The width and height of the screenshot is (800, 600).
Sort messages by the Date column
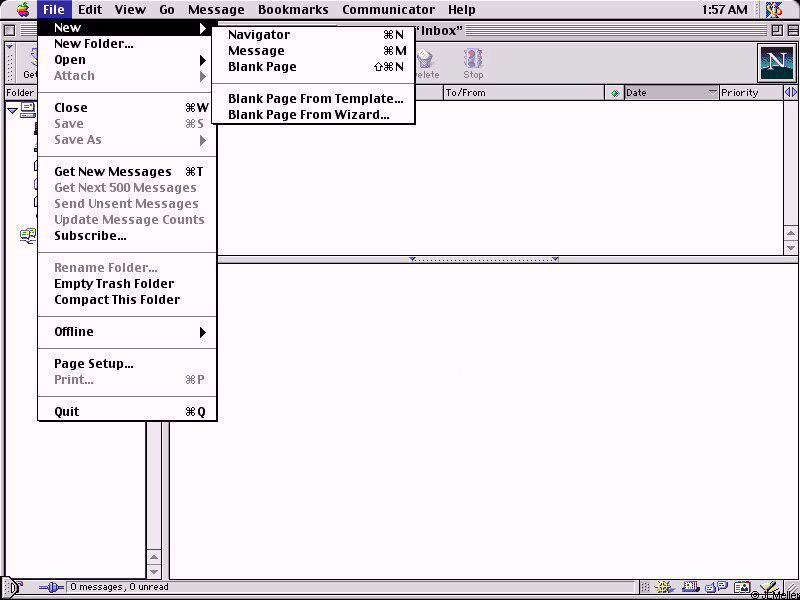[x=664, y=93]
